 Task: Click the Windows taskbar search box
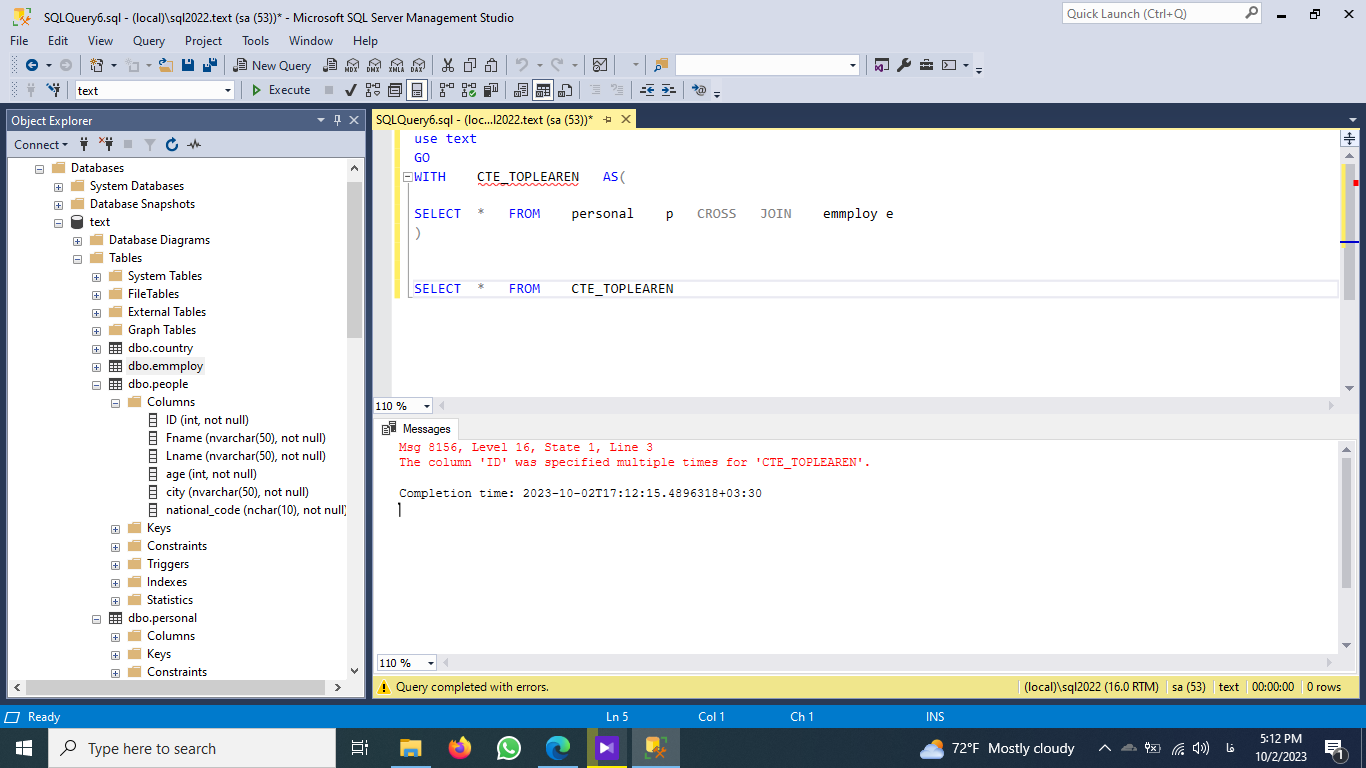pos(192,748)
